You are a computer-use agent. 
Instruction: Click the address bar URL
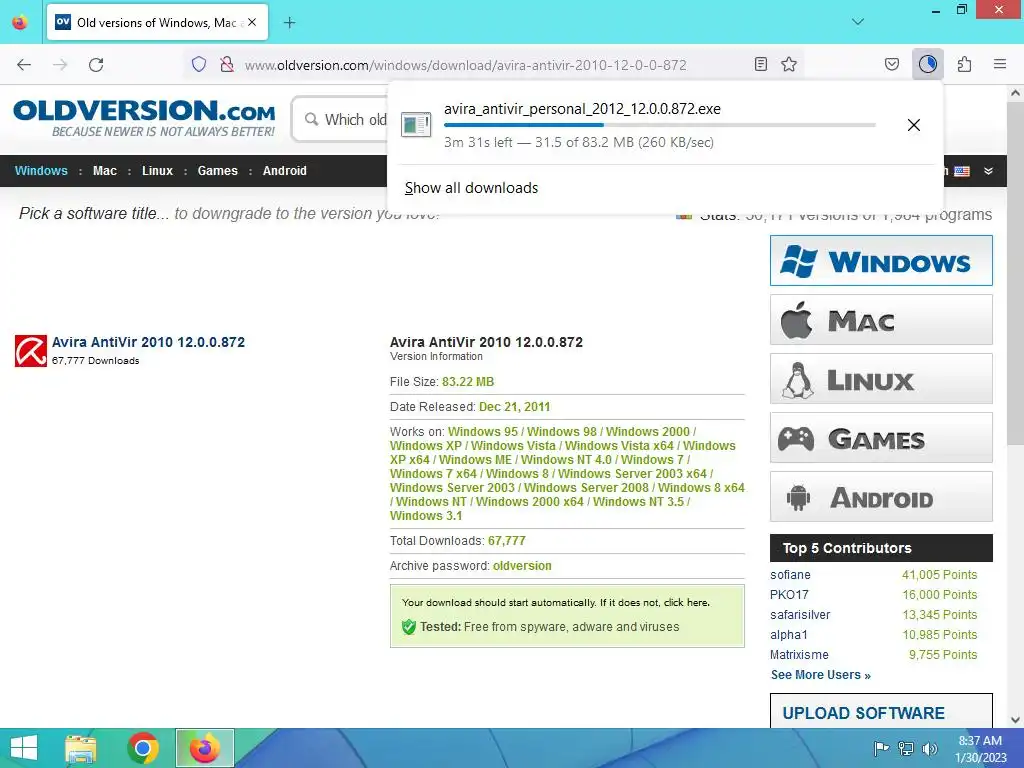[465, 65]
